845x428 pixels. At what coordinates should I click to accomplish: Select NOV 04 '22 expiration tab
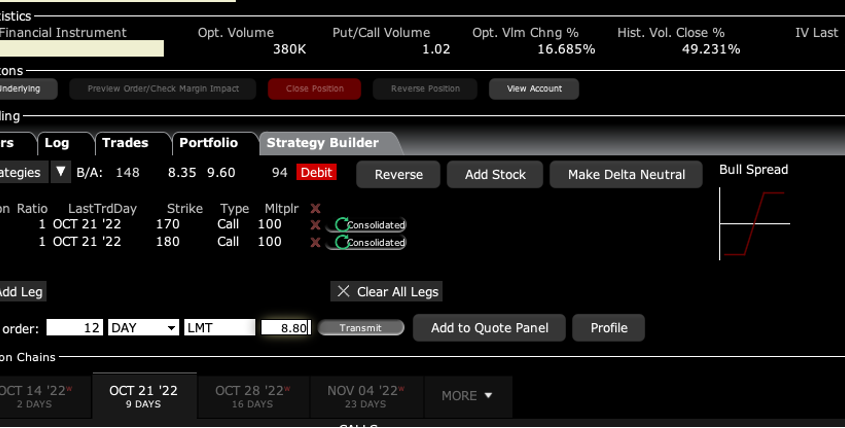click(366, 396)
